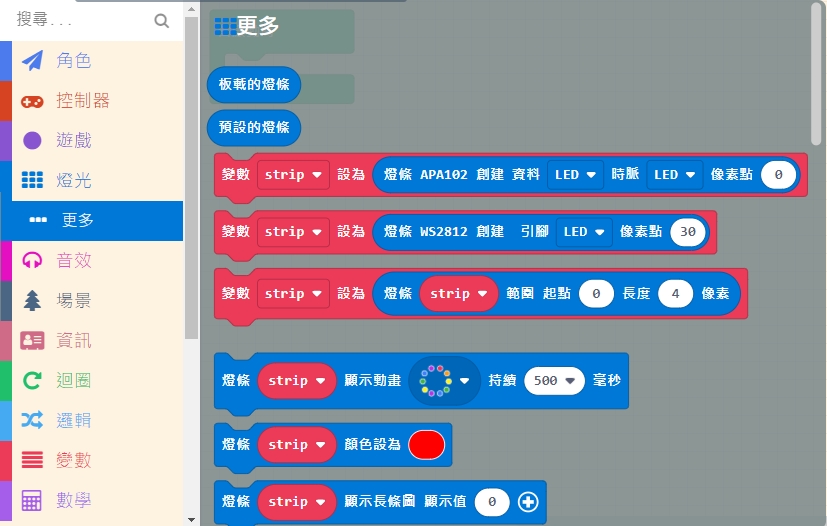Open 資料 LED dropdown in APA102 block
The width and height of the screenshot is (827, 526).
point(576,175)
